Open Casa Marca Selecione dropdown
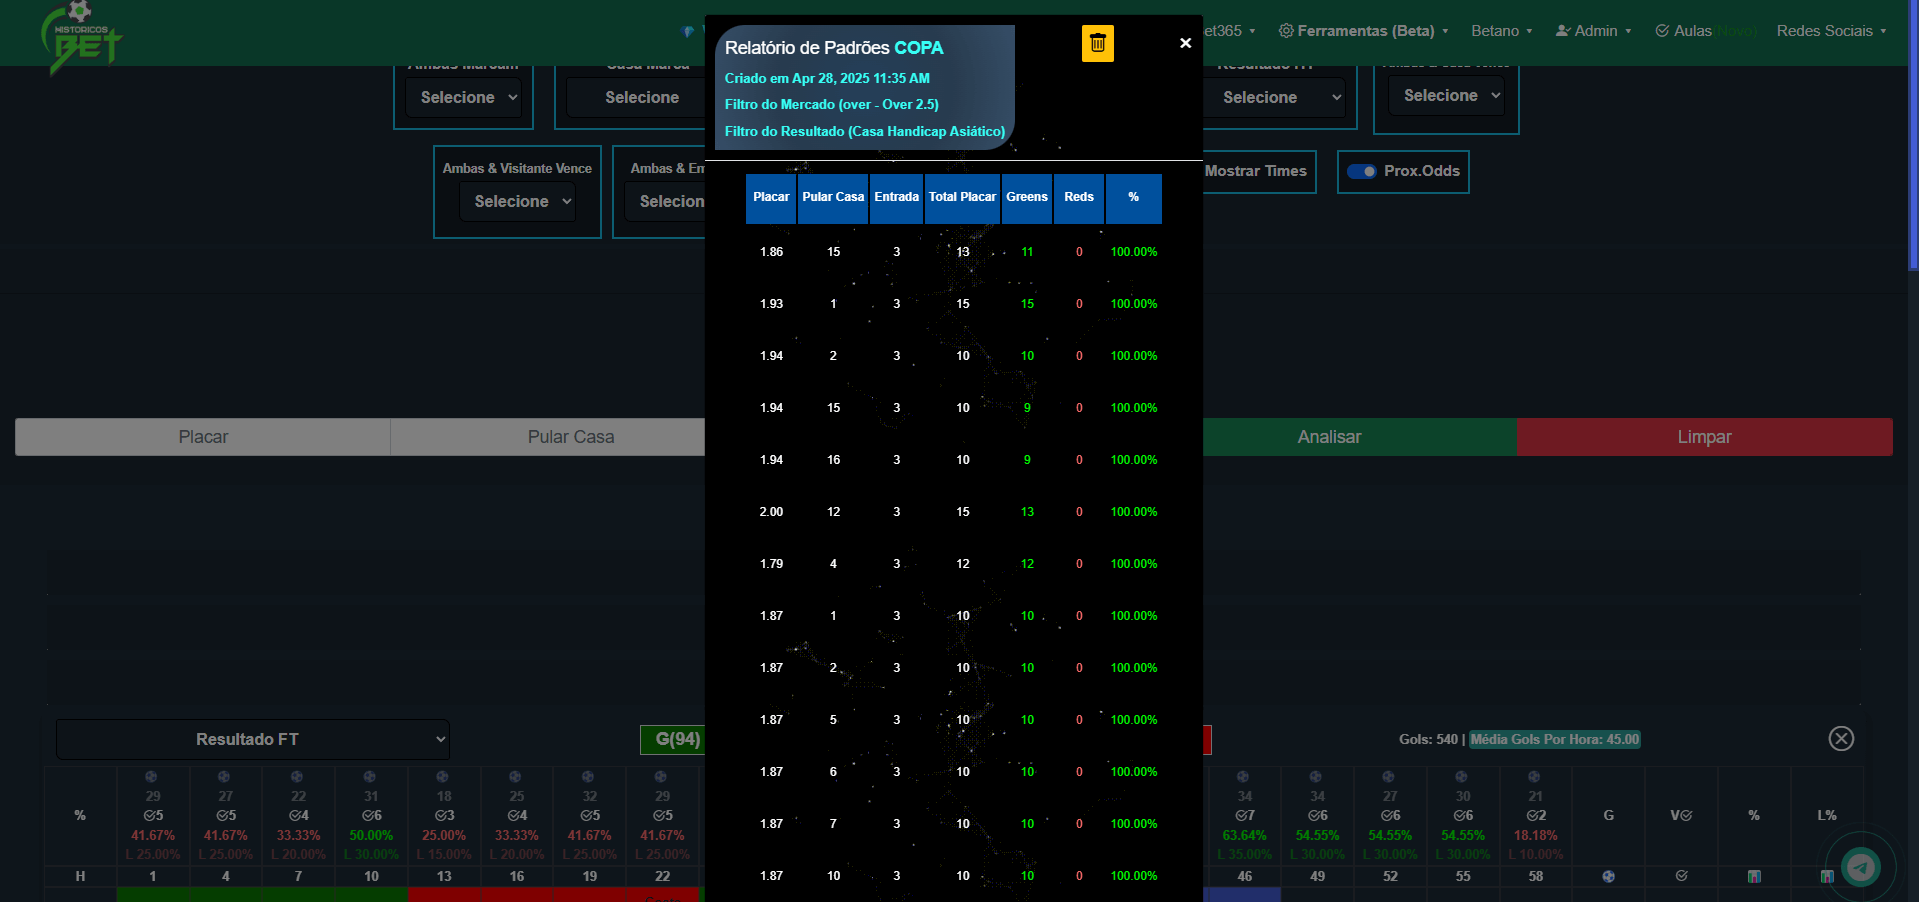This screenshot has width=1919, height=902. point(636,97)
